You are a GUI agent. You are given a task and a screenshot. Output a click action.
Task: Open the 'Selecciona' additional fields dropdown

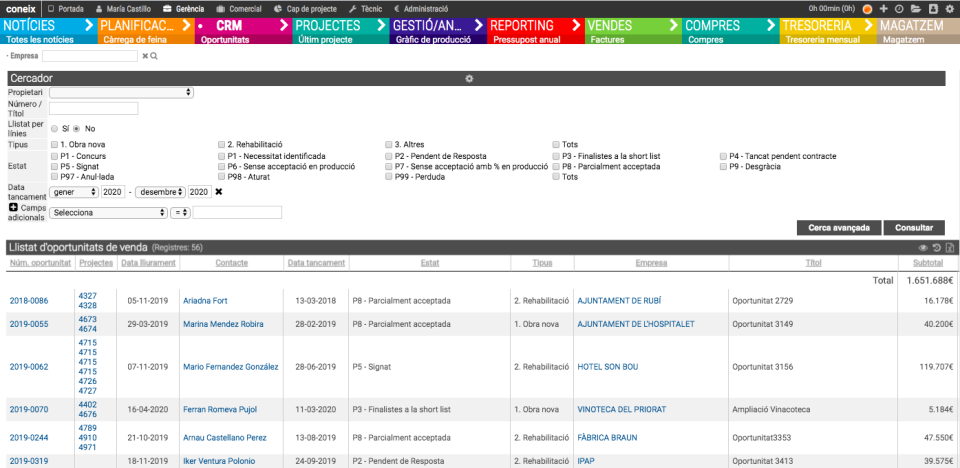(x=108, y=212)
